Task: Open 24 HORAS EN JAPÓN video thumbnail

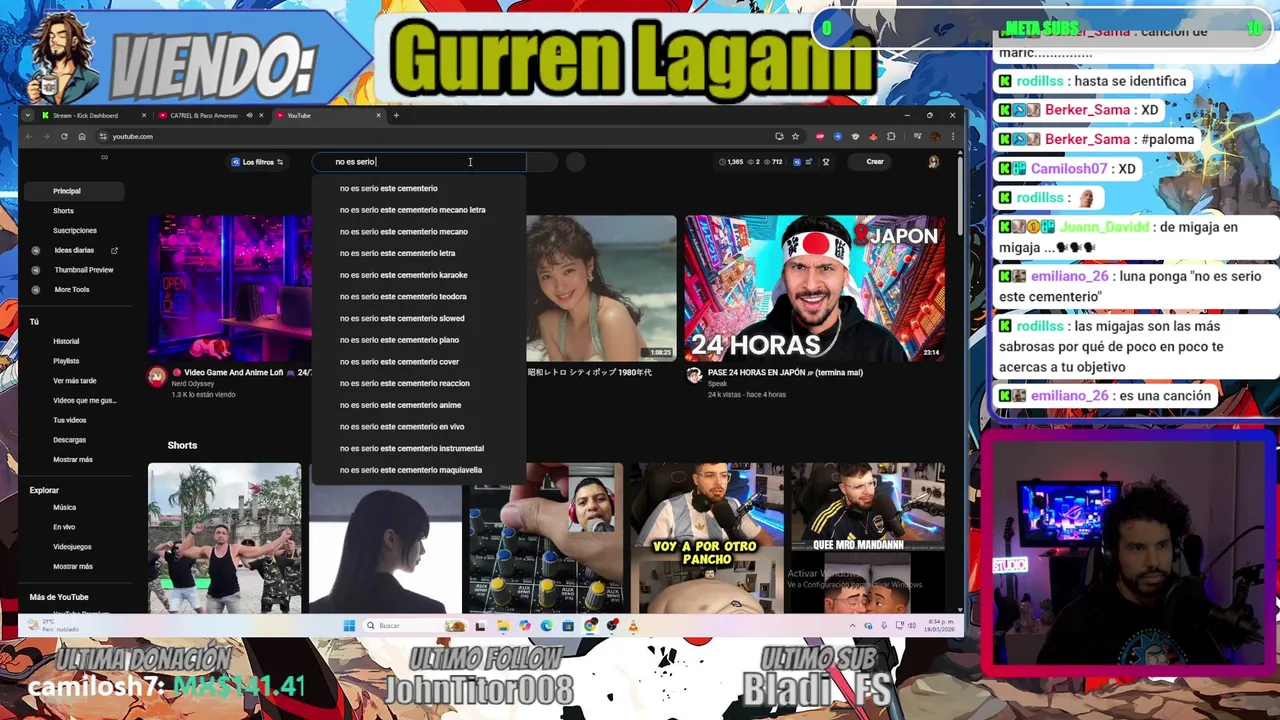Action: [814, 287]
